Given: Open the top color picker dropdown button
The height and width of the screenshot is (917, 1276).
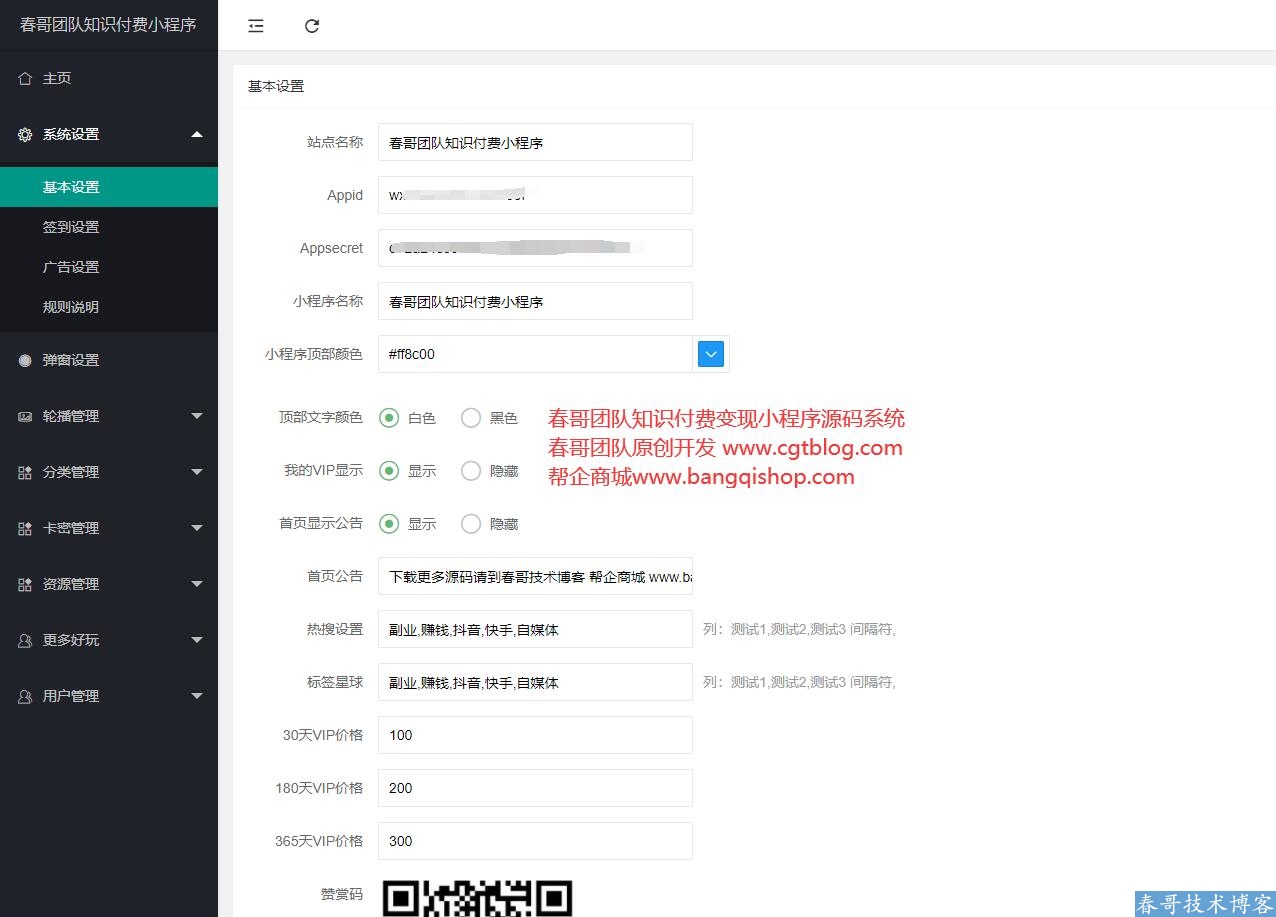Looking at the screenshot, I should 710,354.
